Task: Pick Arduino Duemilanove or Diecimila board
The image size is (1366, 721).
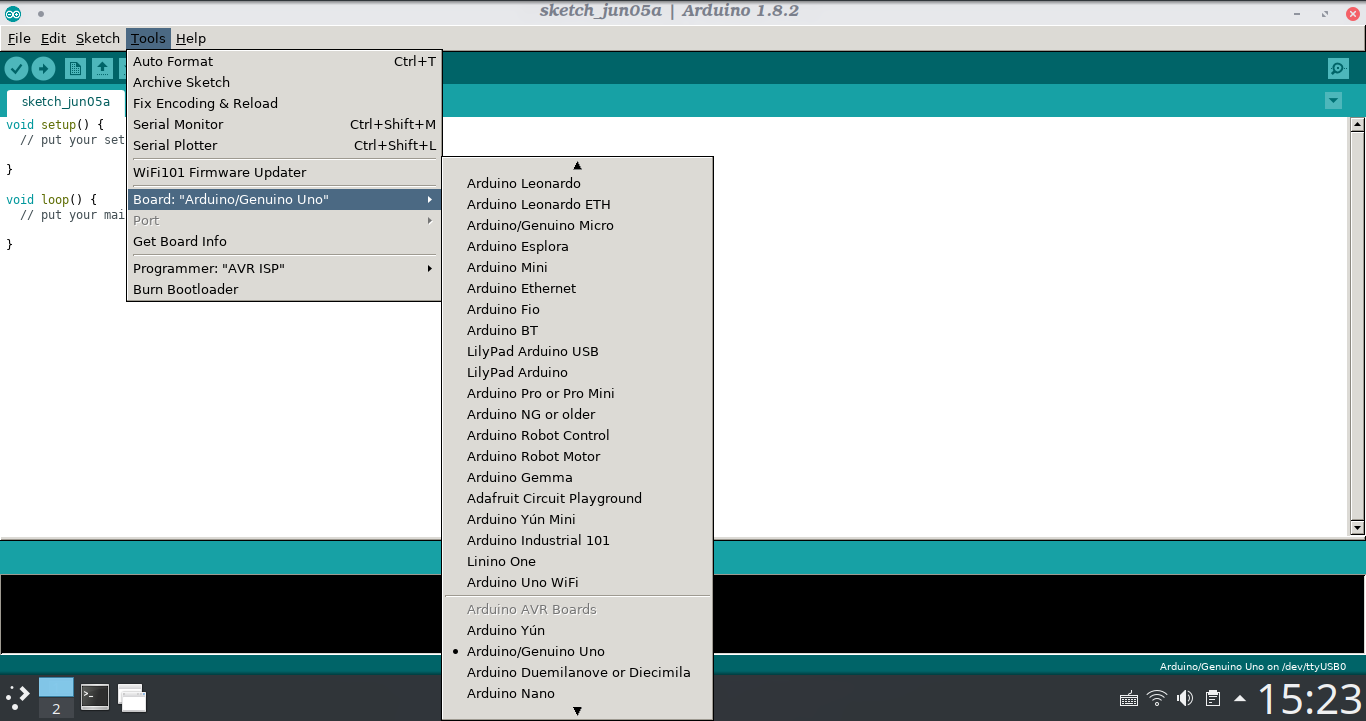Action: [x=577, y=672]
